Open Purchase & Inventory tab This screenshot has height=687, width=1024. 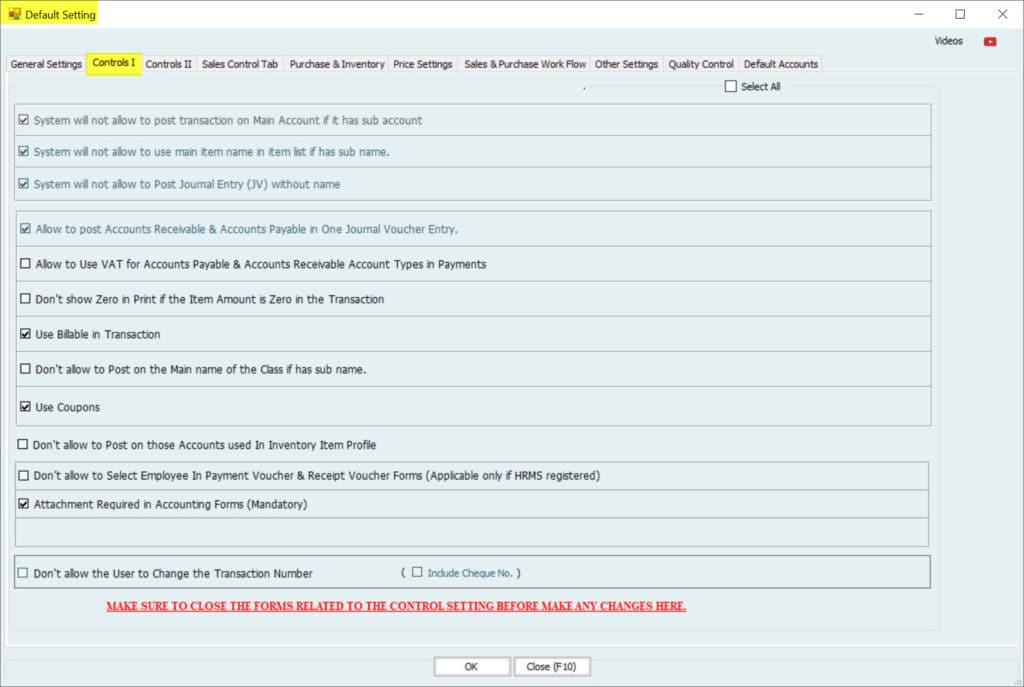click(337, 64)
